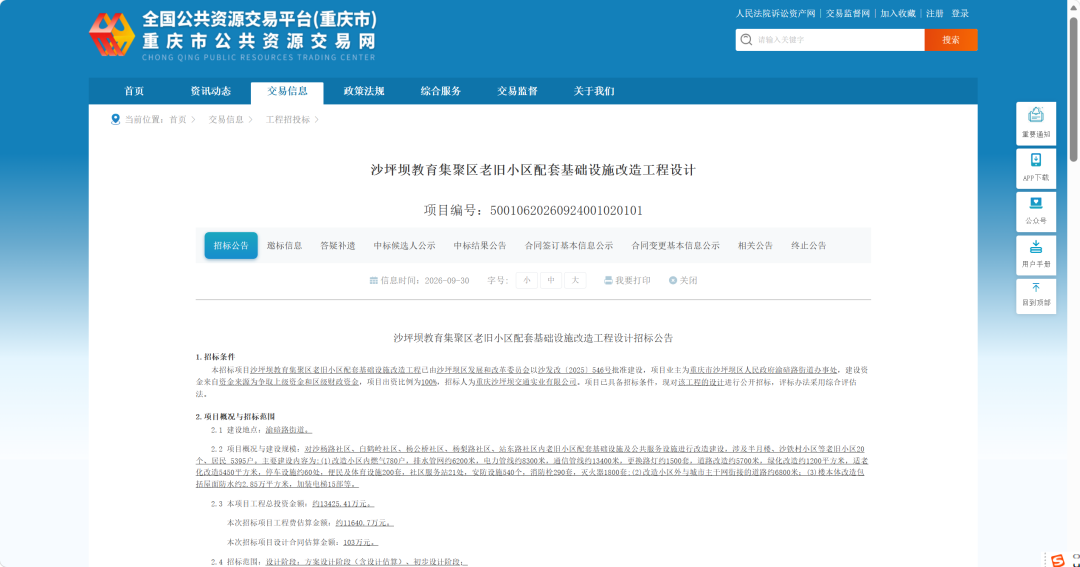Screen dimensions: 1080x567
Task: Click the location pin icon beside 当前位置
Action: tap(115, 119)
